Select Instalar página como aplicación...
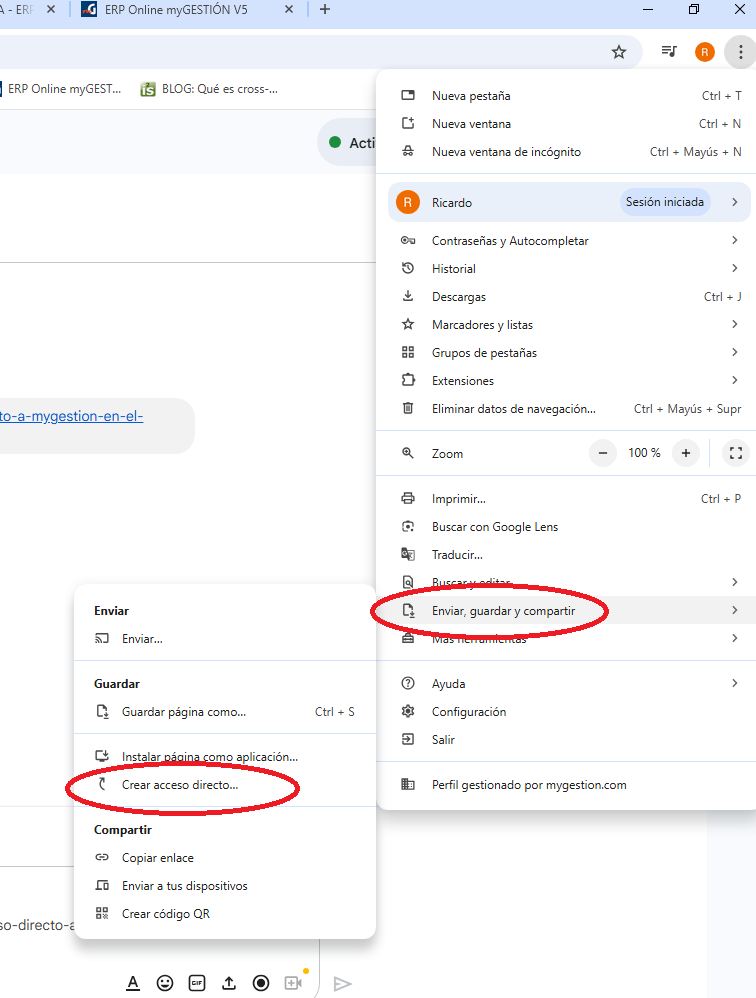This screenshot has height=998, width=756. coord(225,756)
